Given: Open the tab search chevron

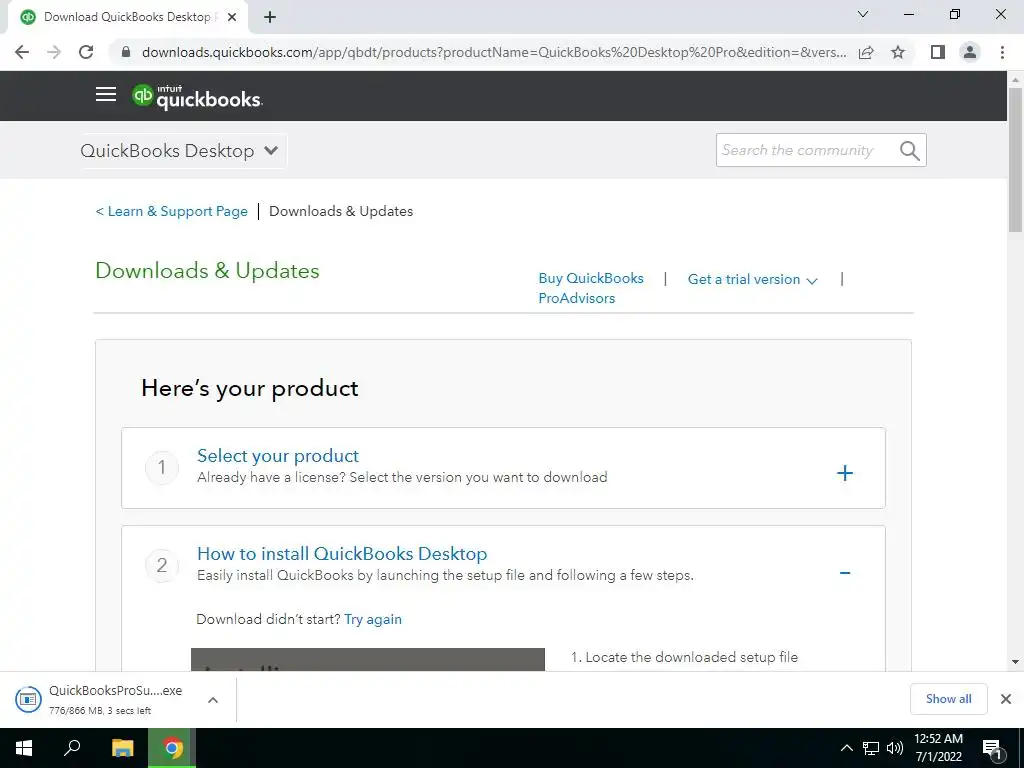Looking at the screenshot, I should point(863,14).
